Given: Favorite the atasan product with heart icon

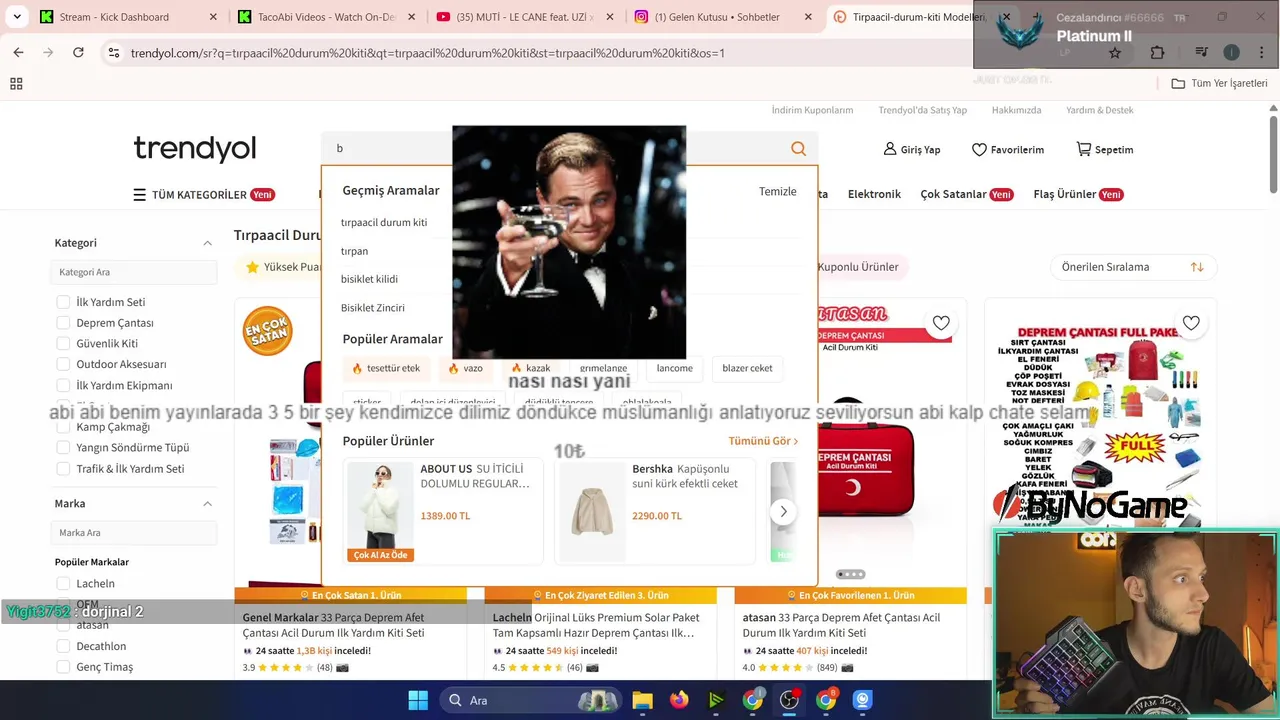Looking at the screenshot, I should pyautogui.click(x=941, y=323).
